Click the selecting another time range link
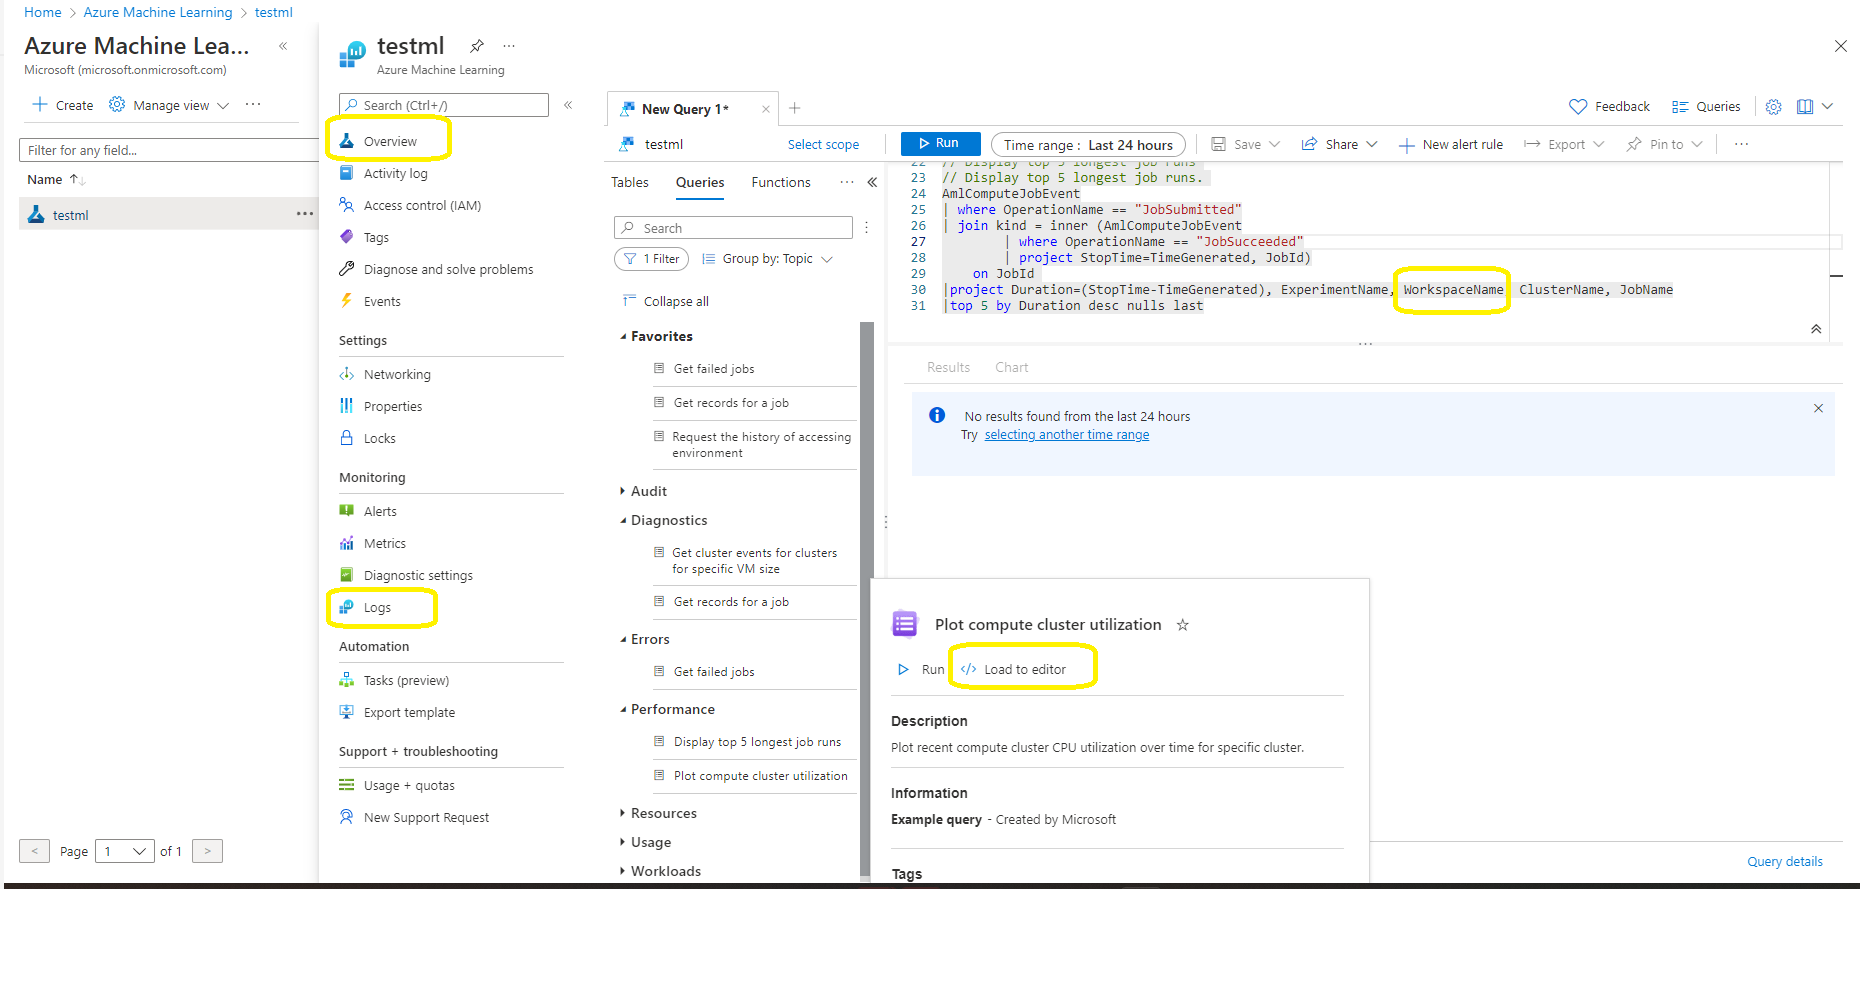 1066,434
